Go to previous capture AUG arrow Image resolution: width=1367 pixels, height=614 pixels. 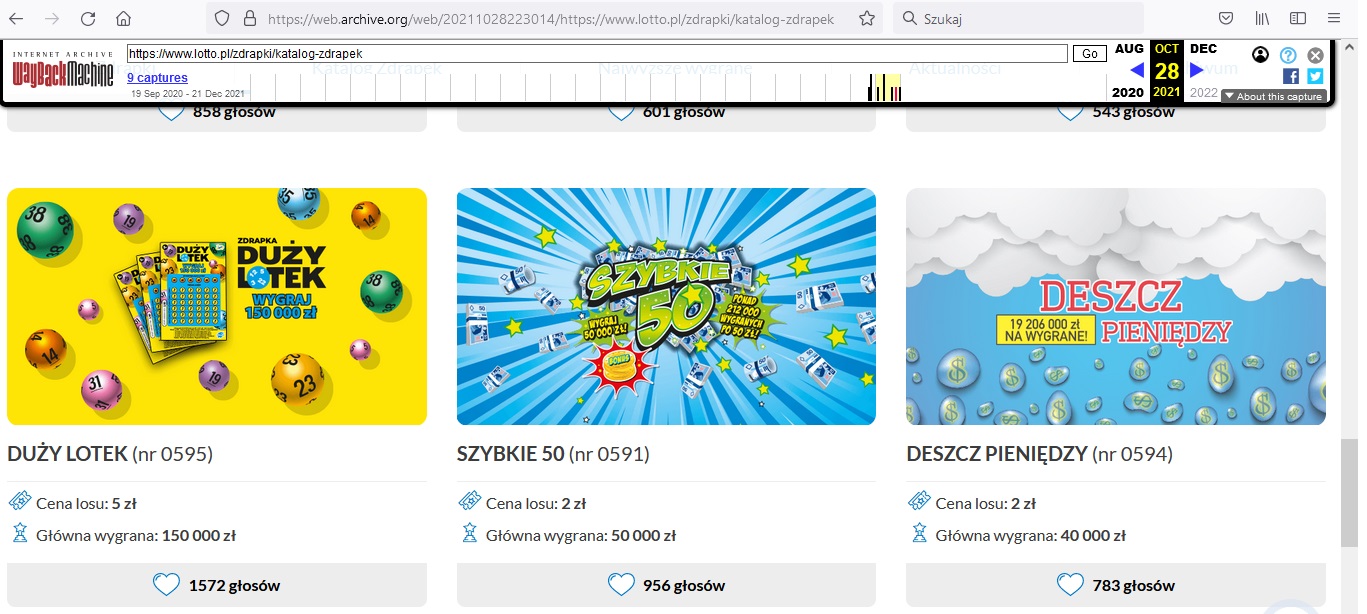tap(1136, 70)
